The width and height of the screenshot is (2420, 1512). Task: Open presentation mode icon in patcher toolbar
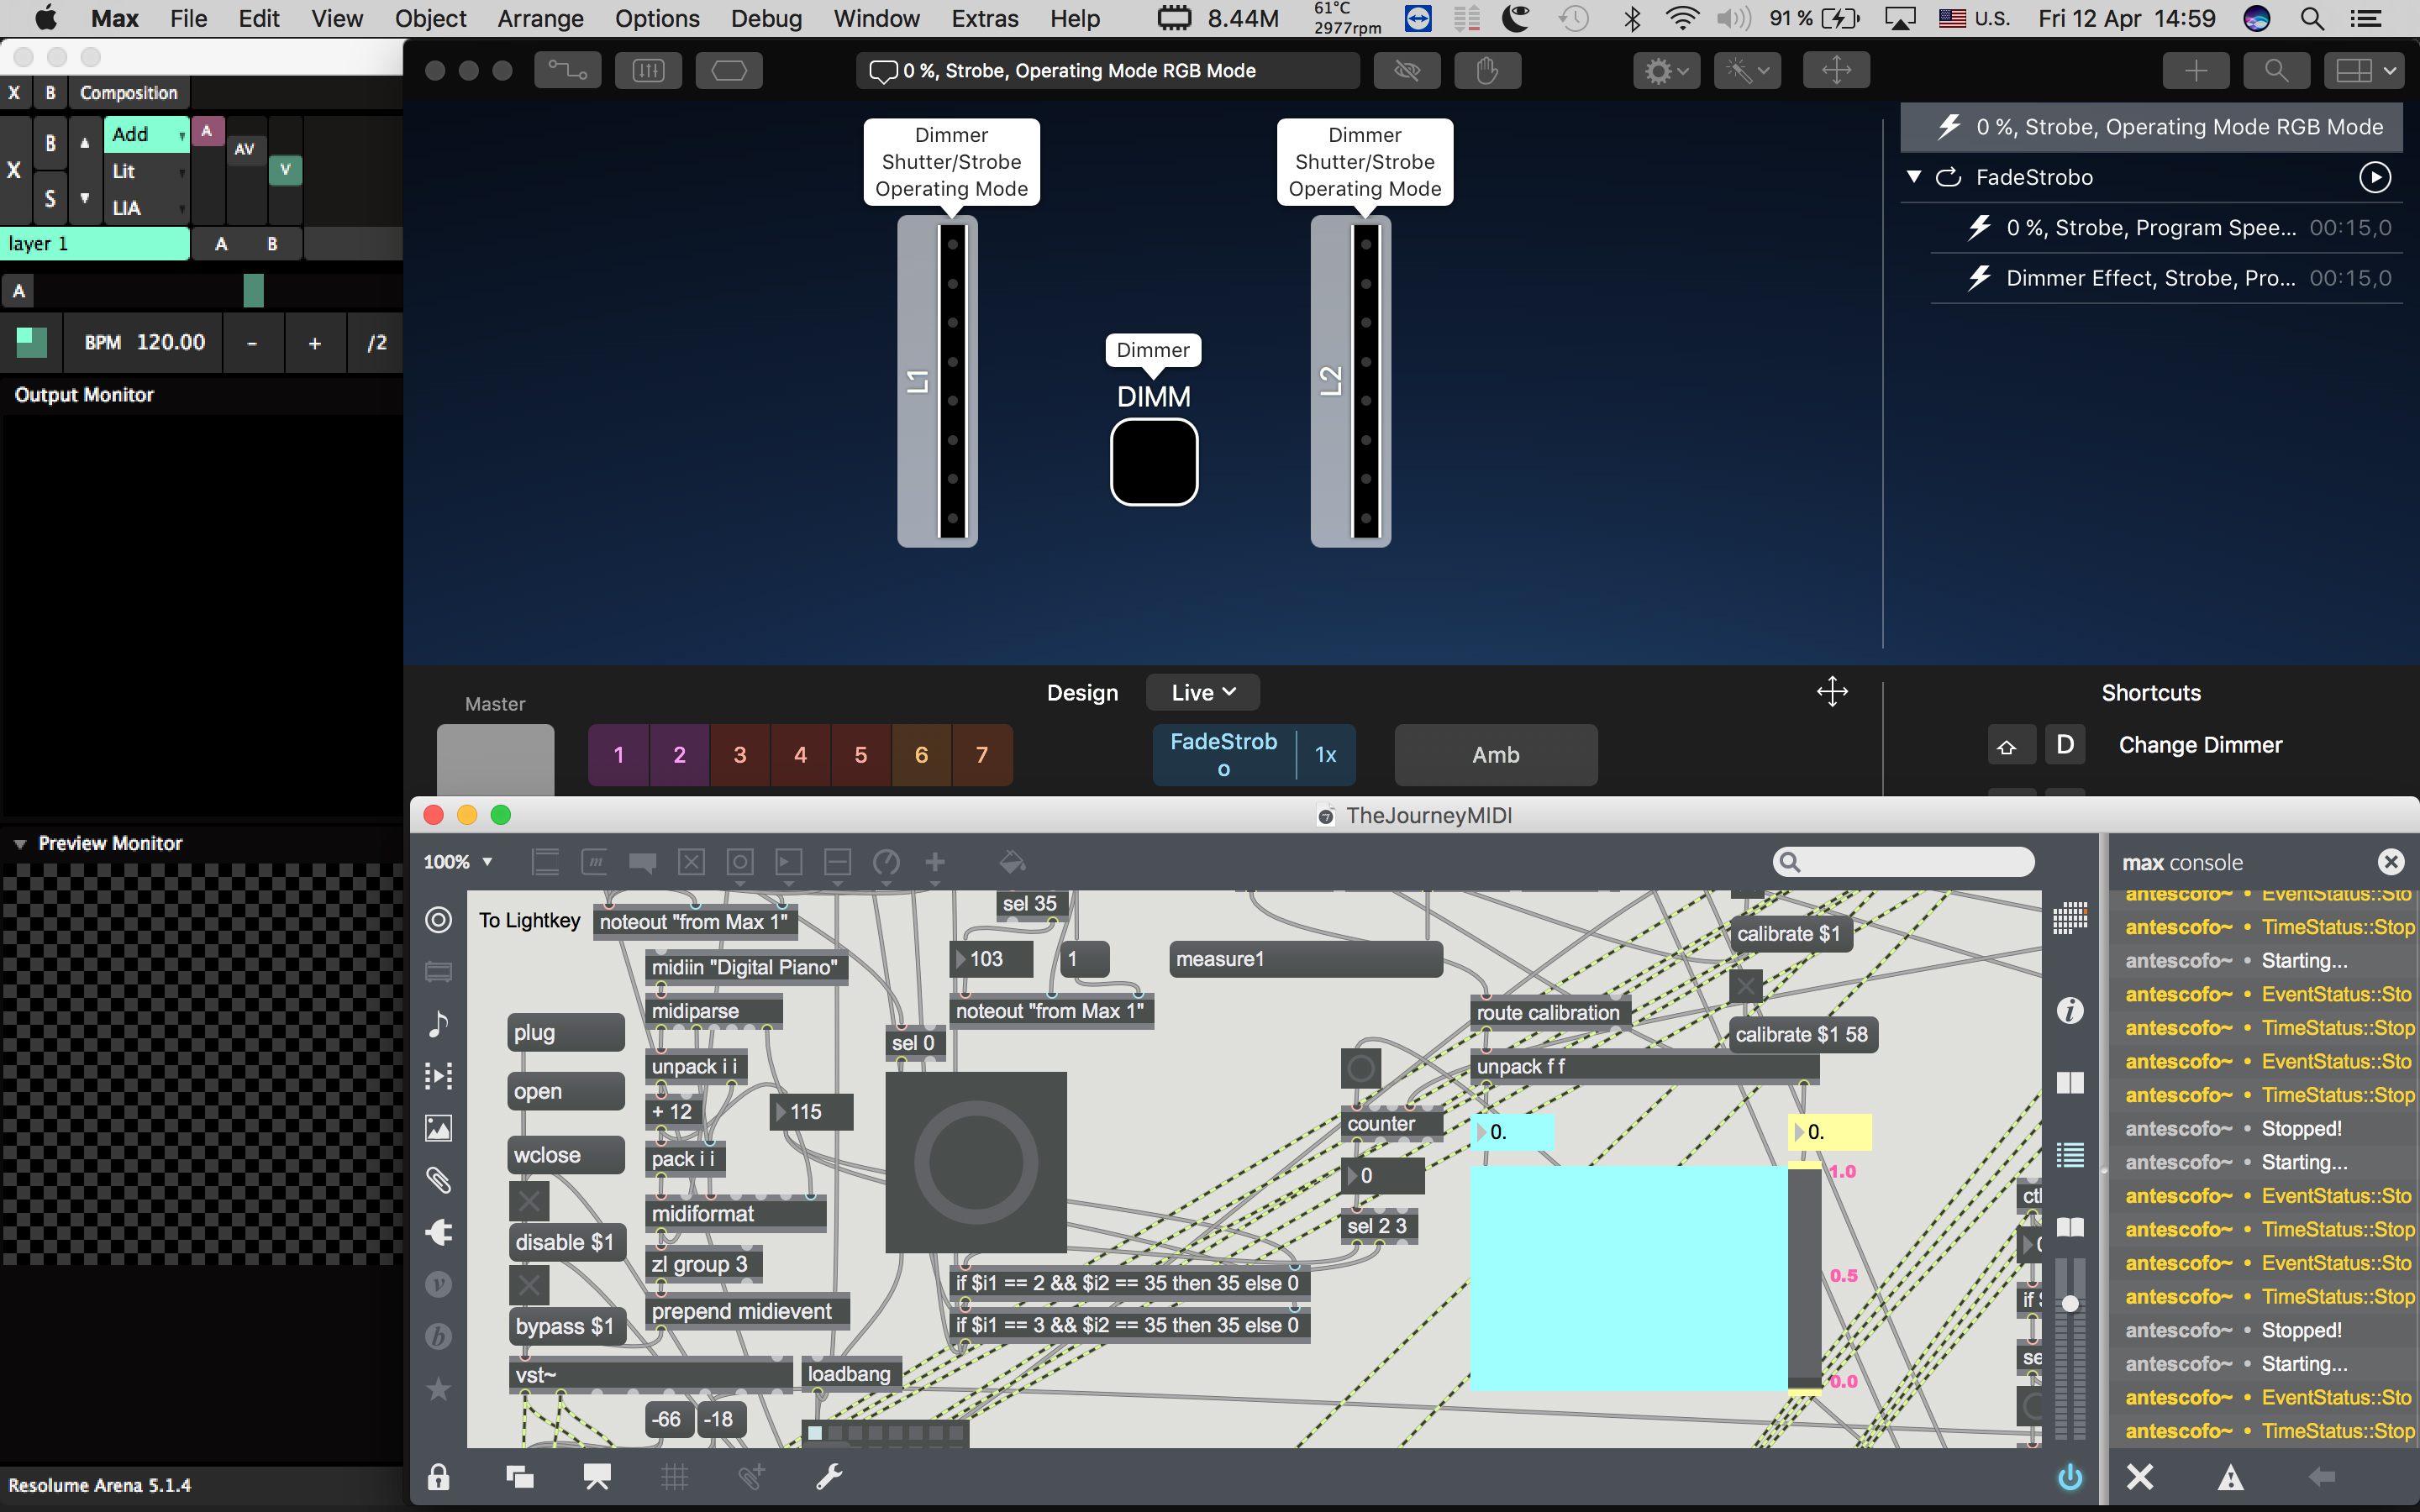[x=597, y=1477]
